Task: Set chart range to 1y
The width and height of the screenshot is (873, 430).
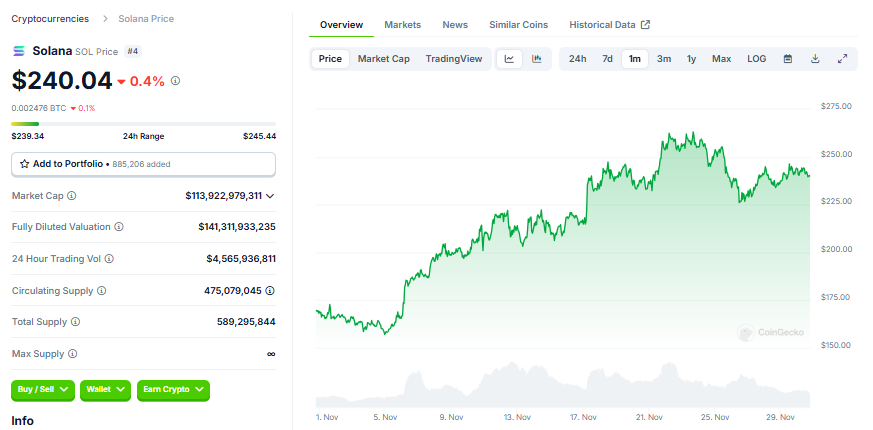Action: [x=691, y=58]
